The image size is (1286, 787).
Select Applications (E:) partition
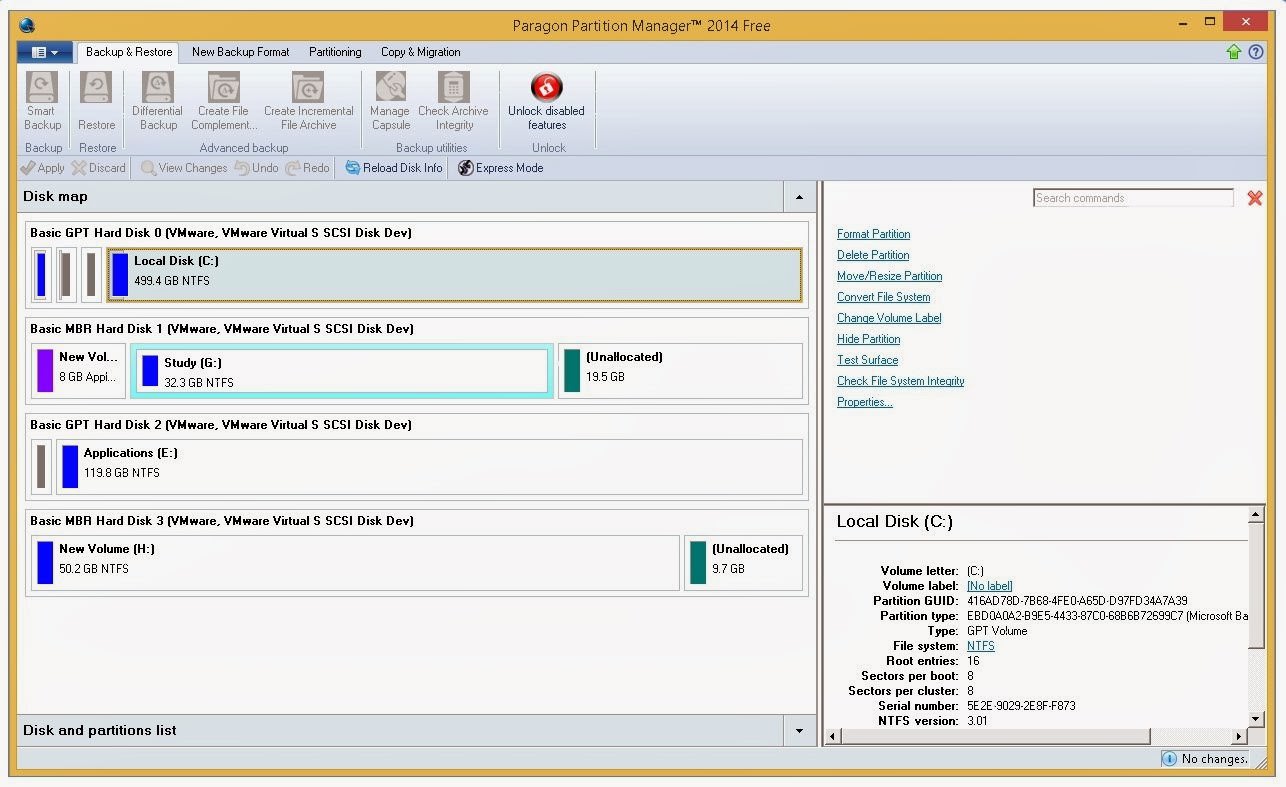(x=429, y=467)
